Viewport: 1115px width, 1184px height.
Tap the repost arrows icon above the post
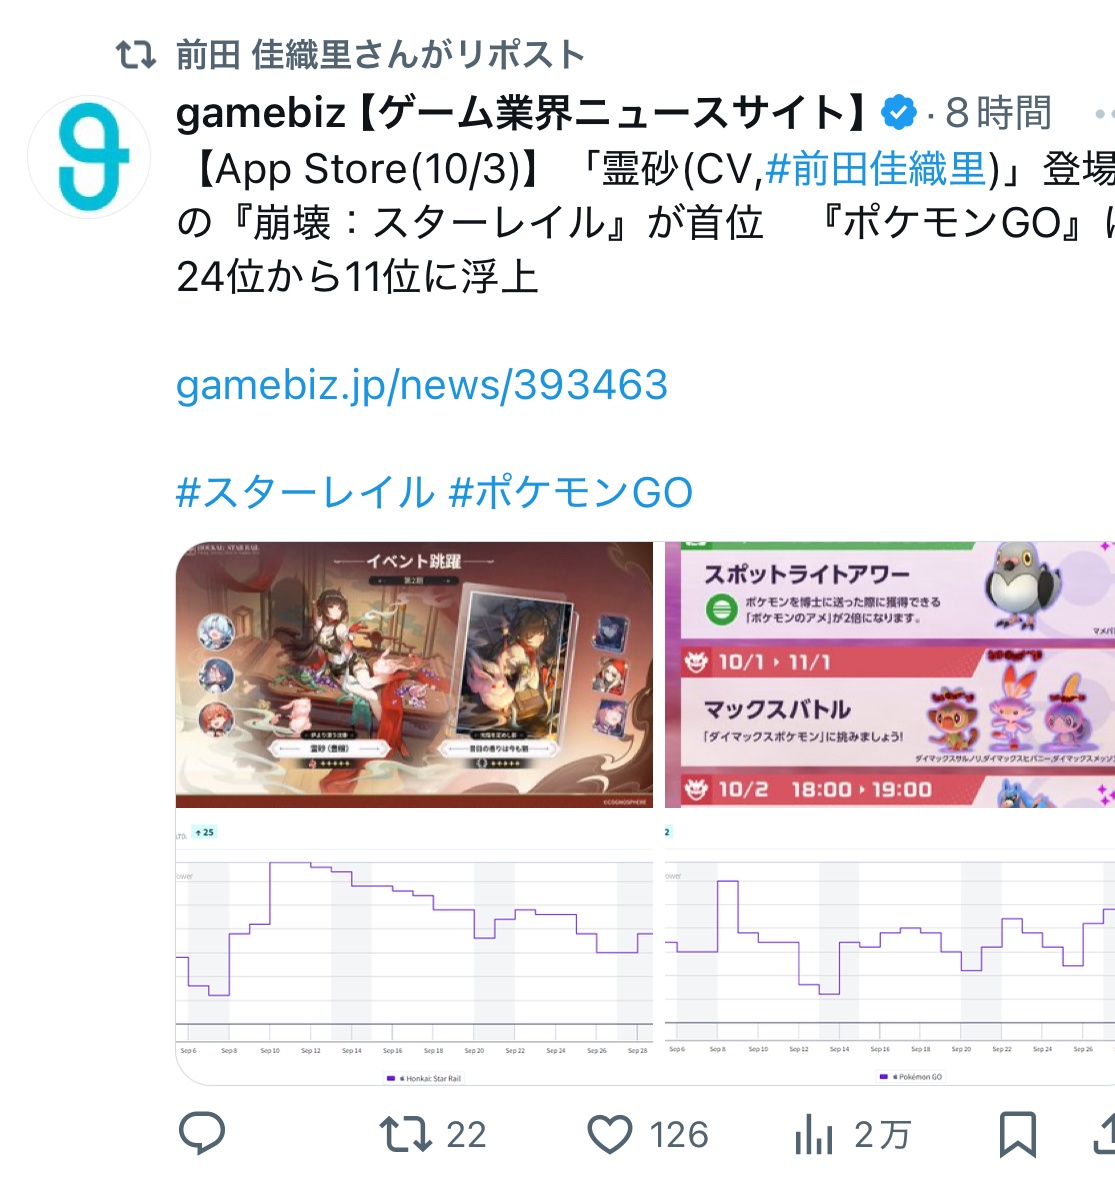point(136,55)
